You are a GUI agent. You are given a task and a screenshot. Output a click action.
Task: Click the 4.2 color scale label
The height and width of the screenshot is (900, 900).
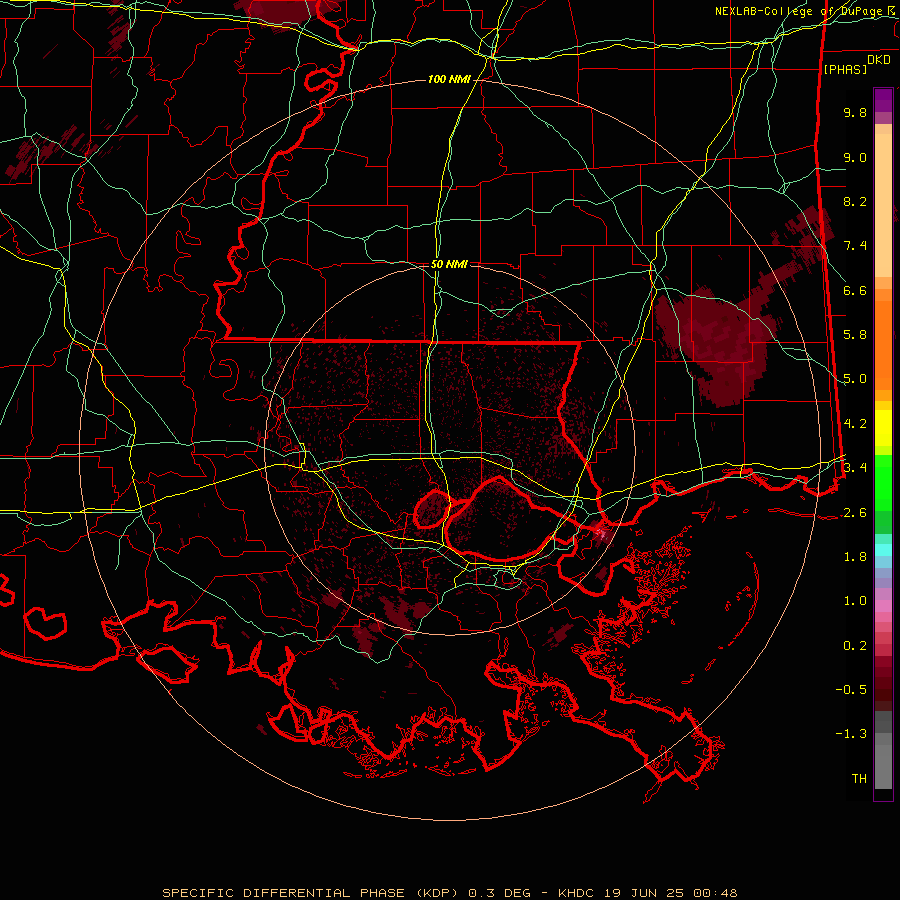[x=855, y=424]
